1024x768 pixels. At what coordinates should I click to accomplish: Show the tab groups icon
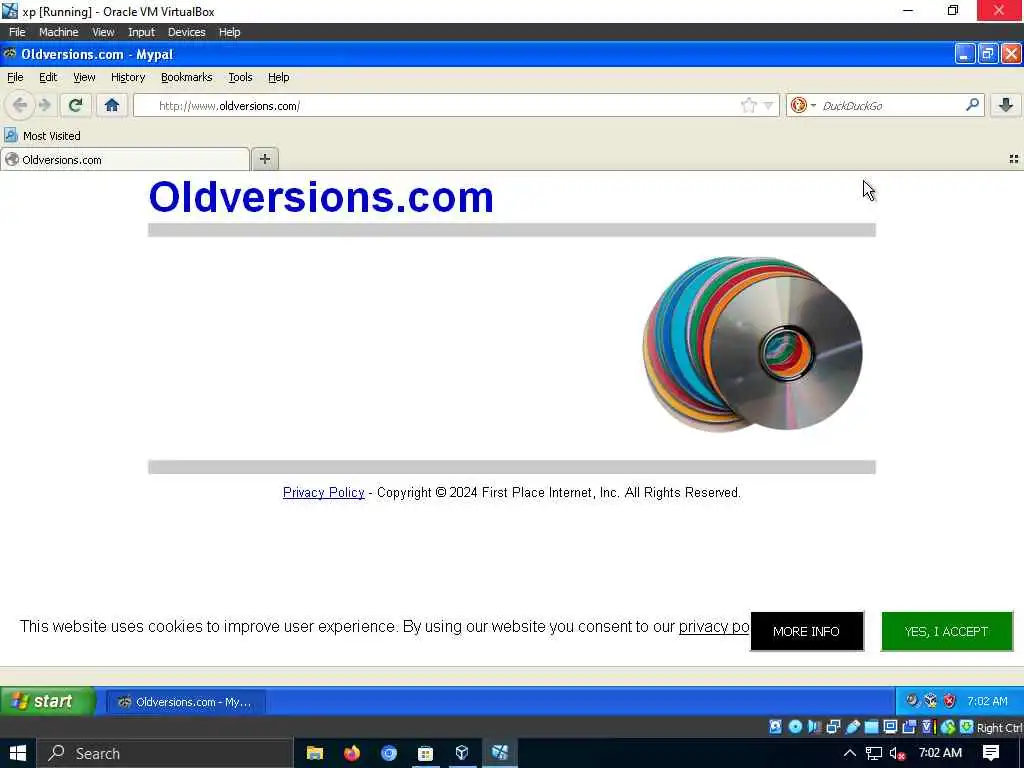tap(1014, 159)
